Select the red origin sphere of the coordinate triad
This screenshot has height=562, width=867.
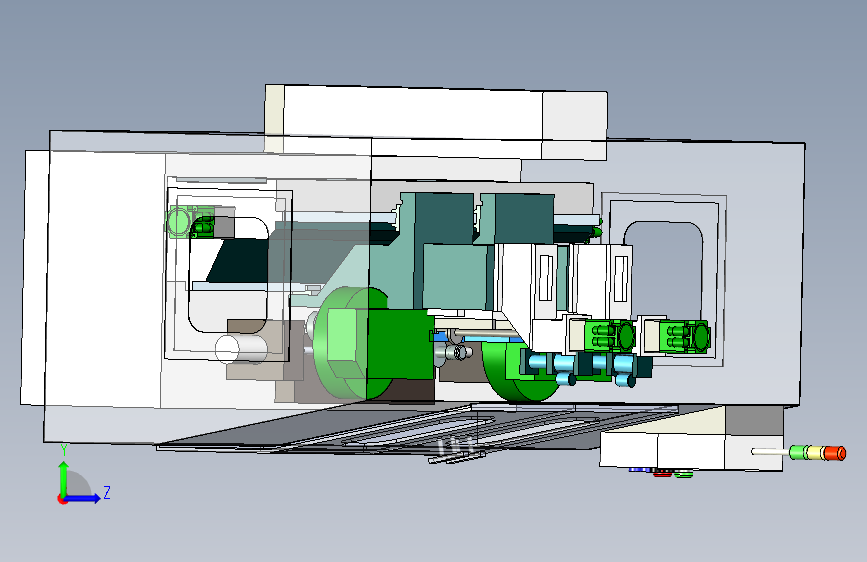(62, 499)
